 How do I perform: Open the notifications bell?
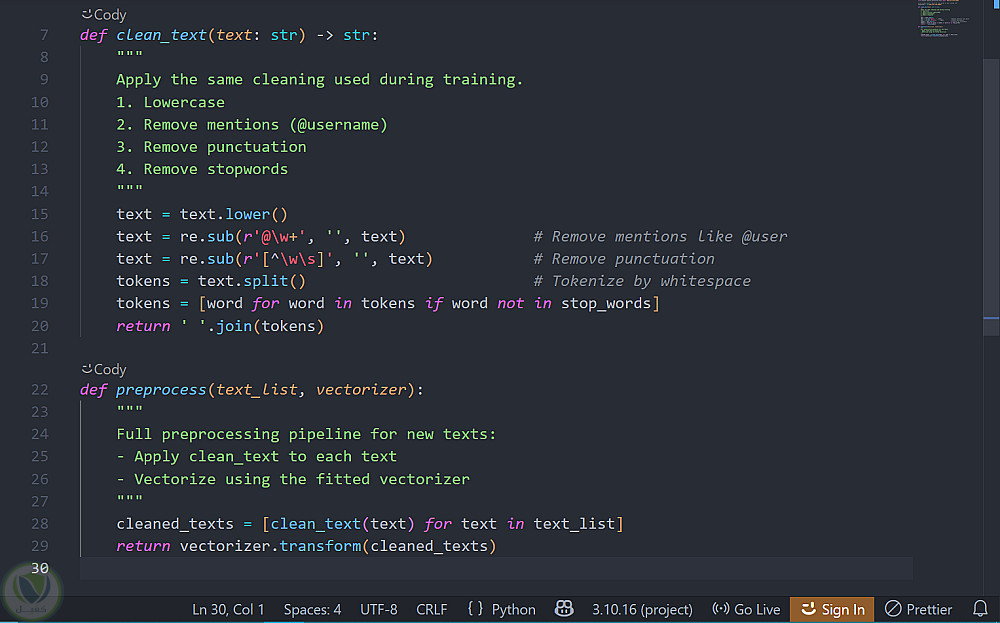point(980,609)
